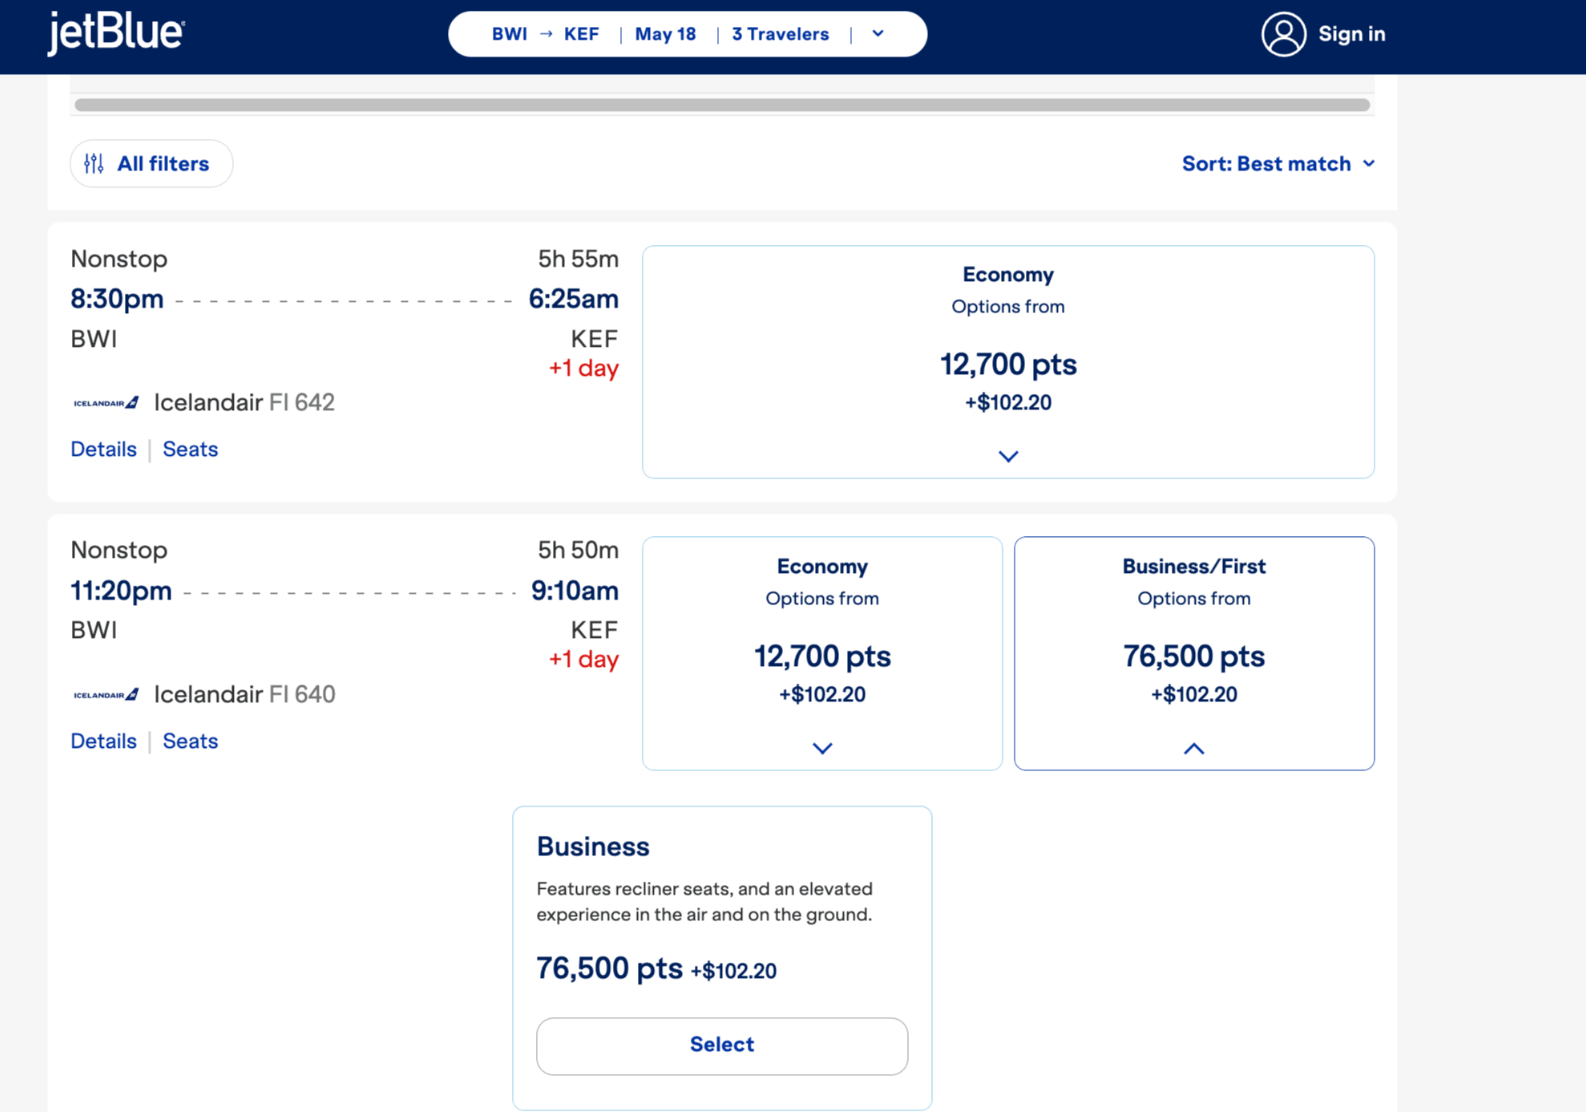The width and height of the screenshot is (1586, 1112).
Task: View Seats for flight FI 642
Action: 190,449
